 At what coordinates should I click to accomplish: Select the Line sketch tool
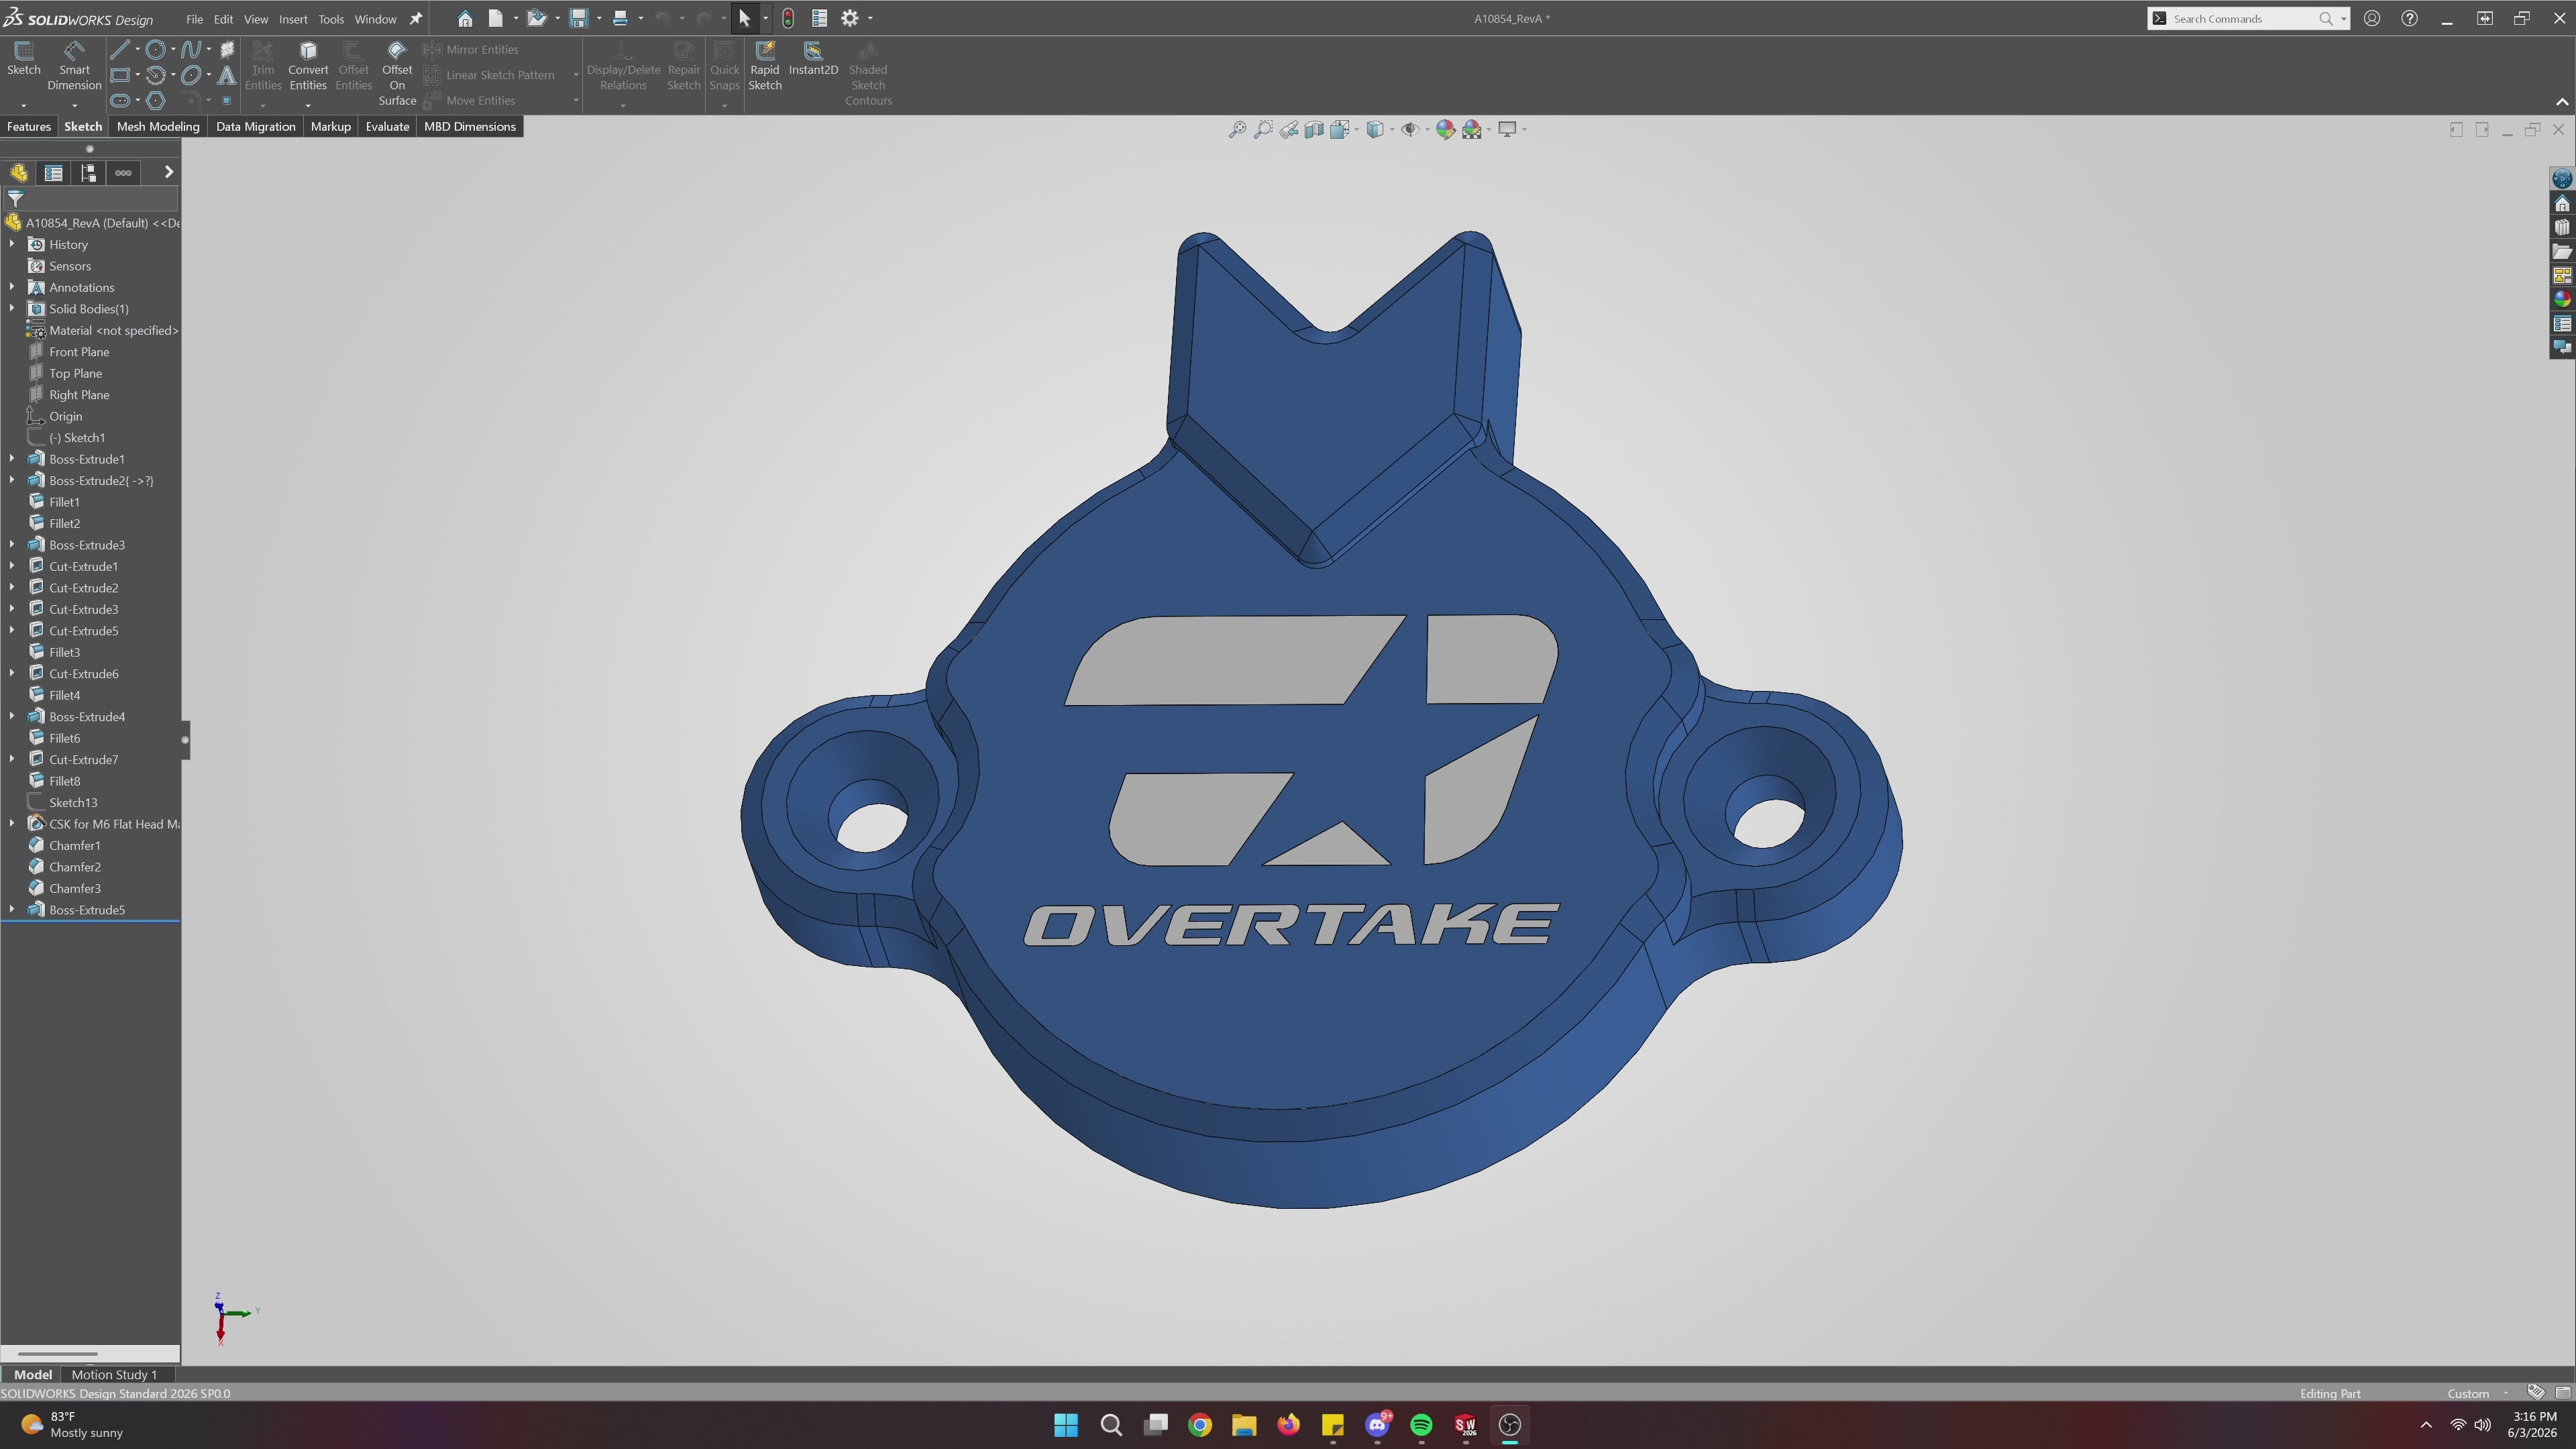coord(119,49)
